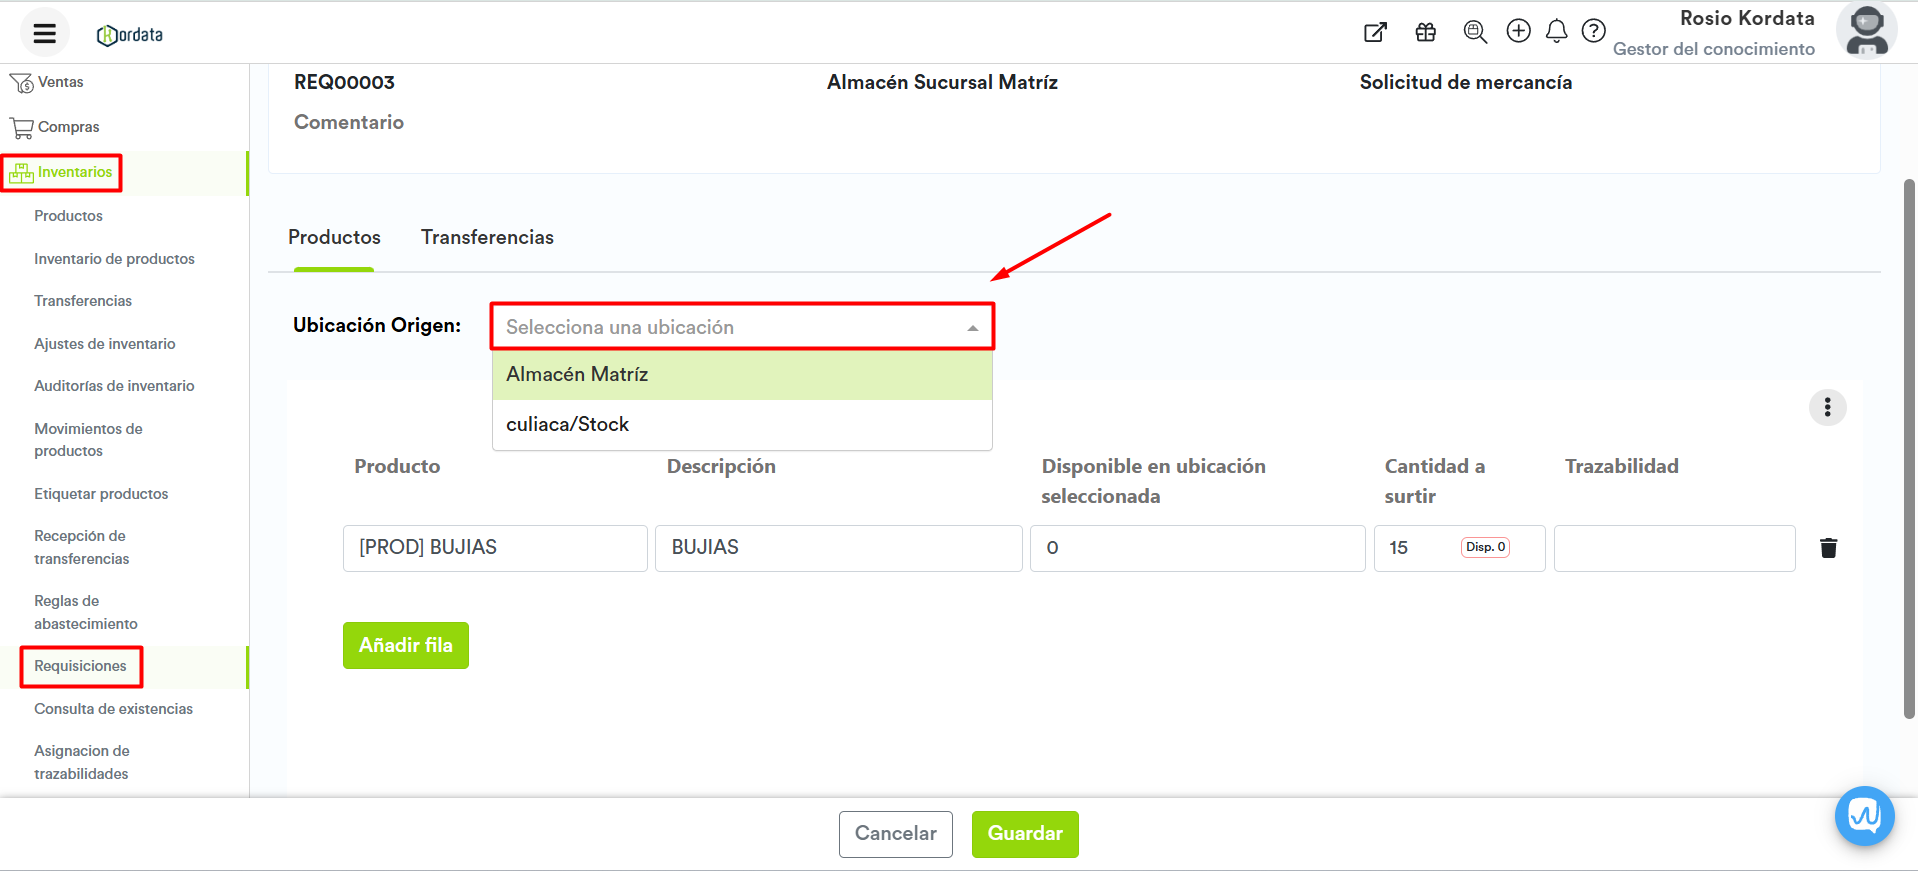Screen dimensions: 1918x871
Task: Click the plus circle add icon
Action: (x=1518, y=31)
